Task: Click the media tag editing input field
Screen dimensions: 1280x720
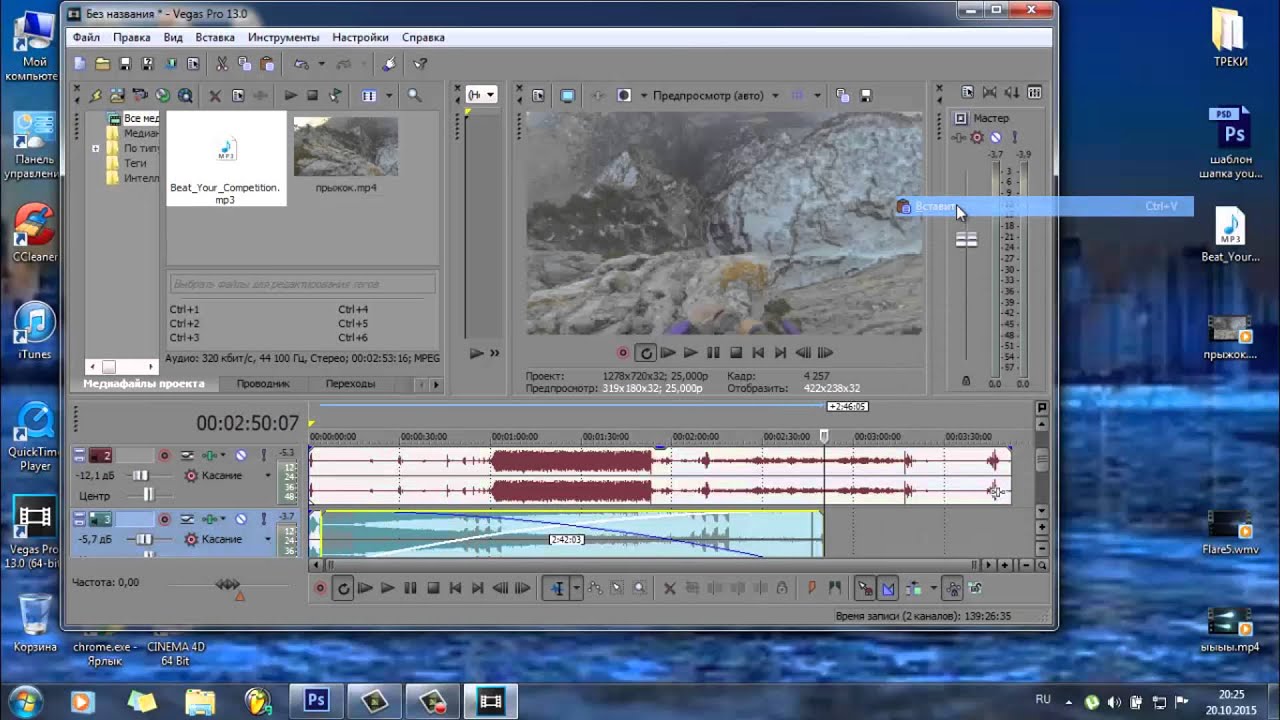Action: coord(303,284)
